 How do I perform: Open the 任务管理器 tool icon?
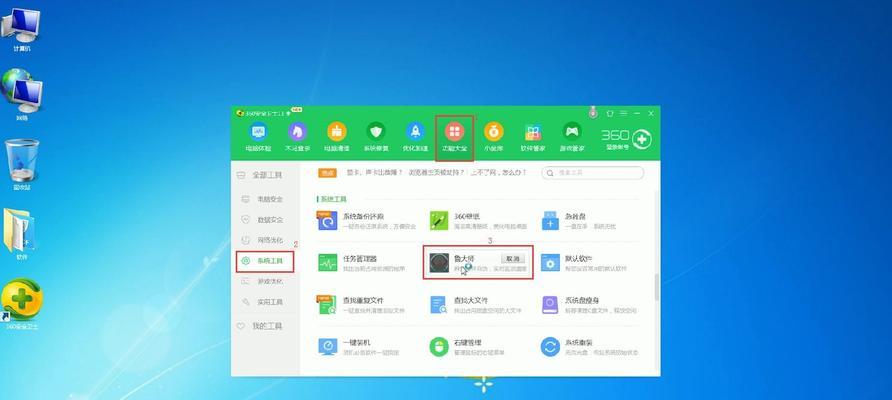(327, 262)
